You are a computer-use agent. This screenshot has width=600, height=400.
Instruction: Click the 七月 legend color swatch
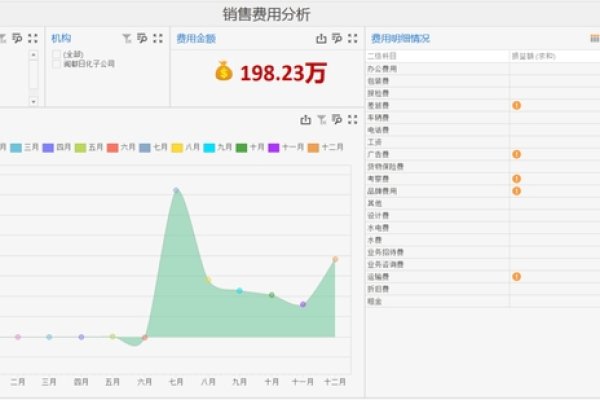(145, 147)
